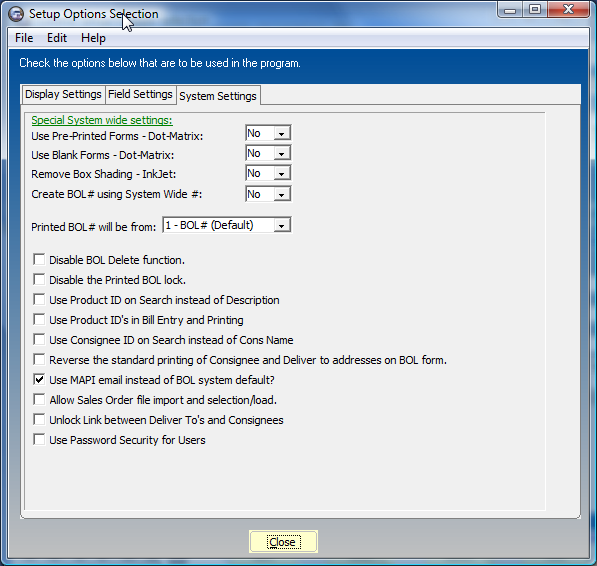Uncheck Use MAPI email option
The width and height of the screenshot is (597, 566).
click(39, 379)
